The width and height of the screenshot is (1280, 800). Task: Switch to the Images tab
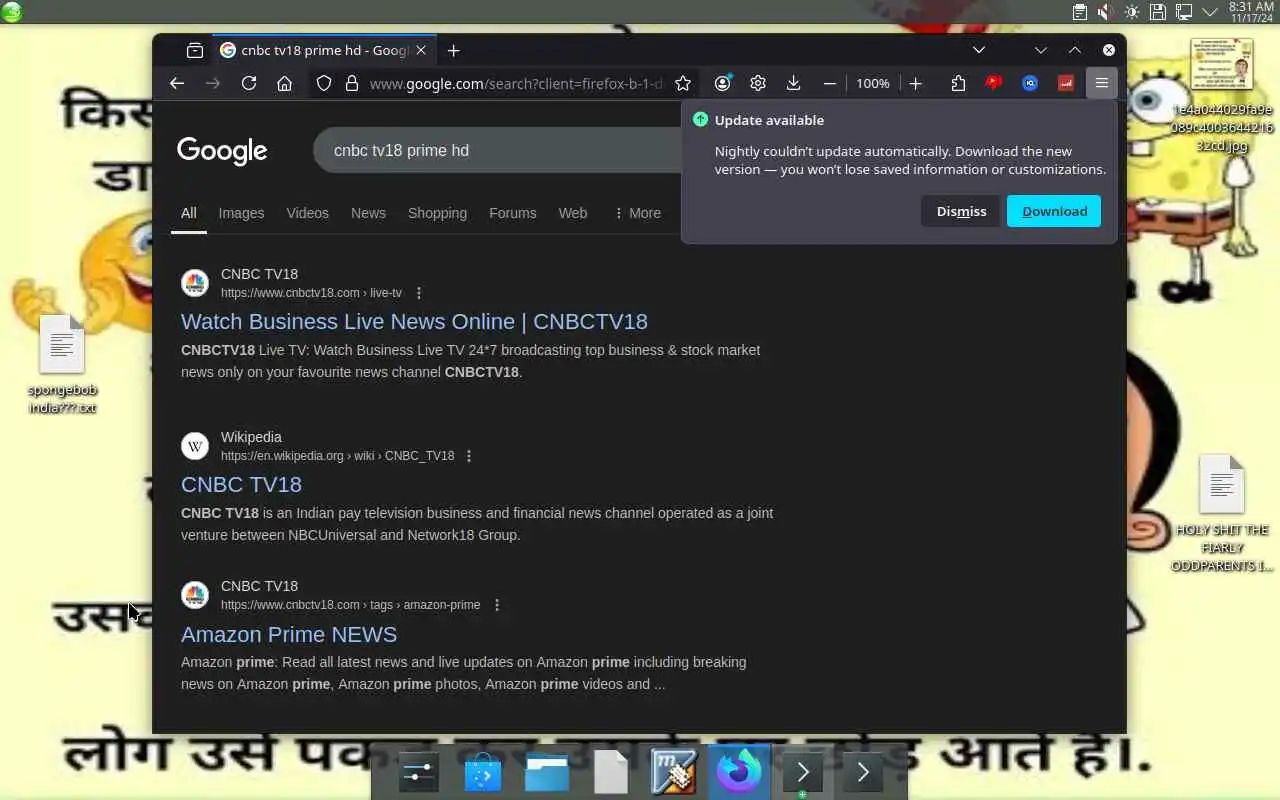[241, 213]
